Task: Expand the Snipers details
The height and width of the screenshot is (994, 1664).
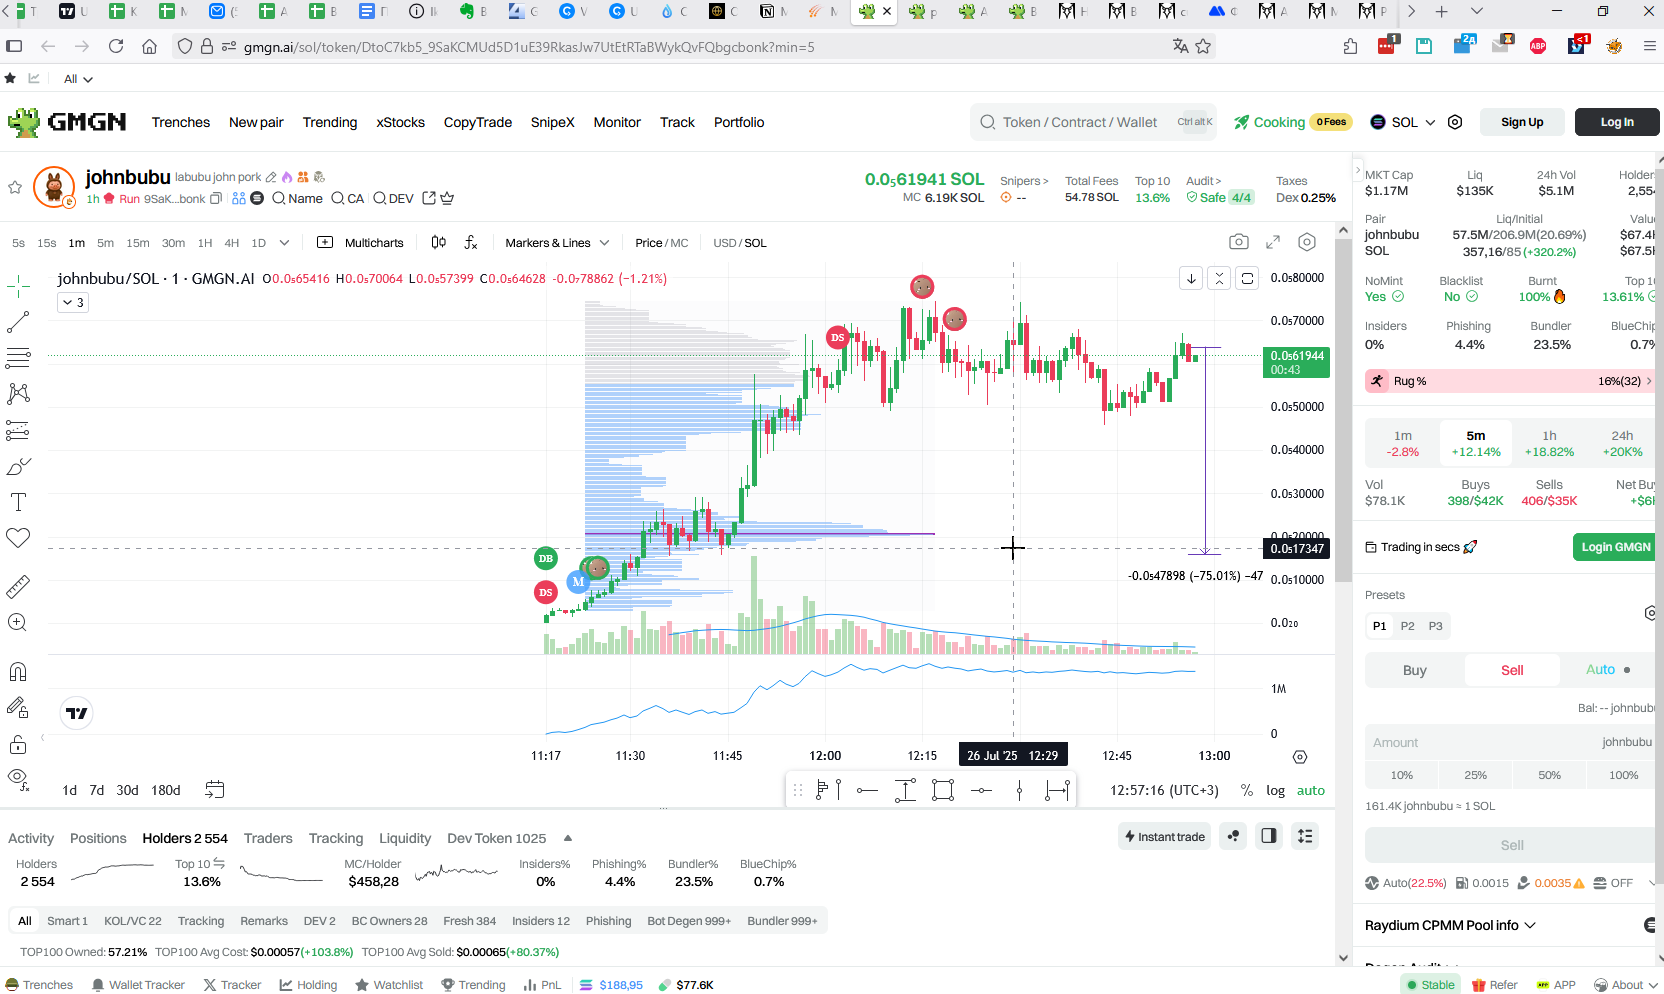Action: [x=1024, y=181]
